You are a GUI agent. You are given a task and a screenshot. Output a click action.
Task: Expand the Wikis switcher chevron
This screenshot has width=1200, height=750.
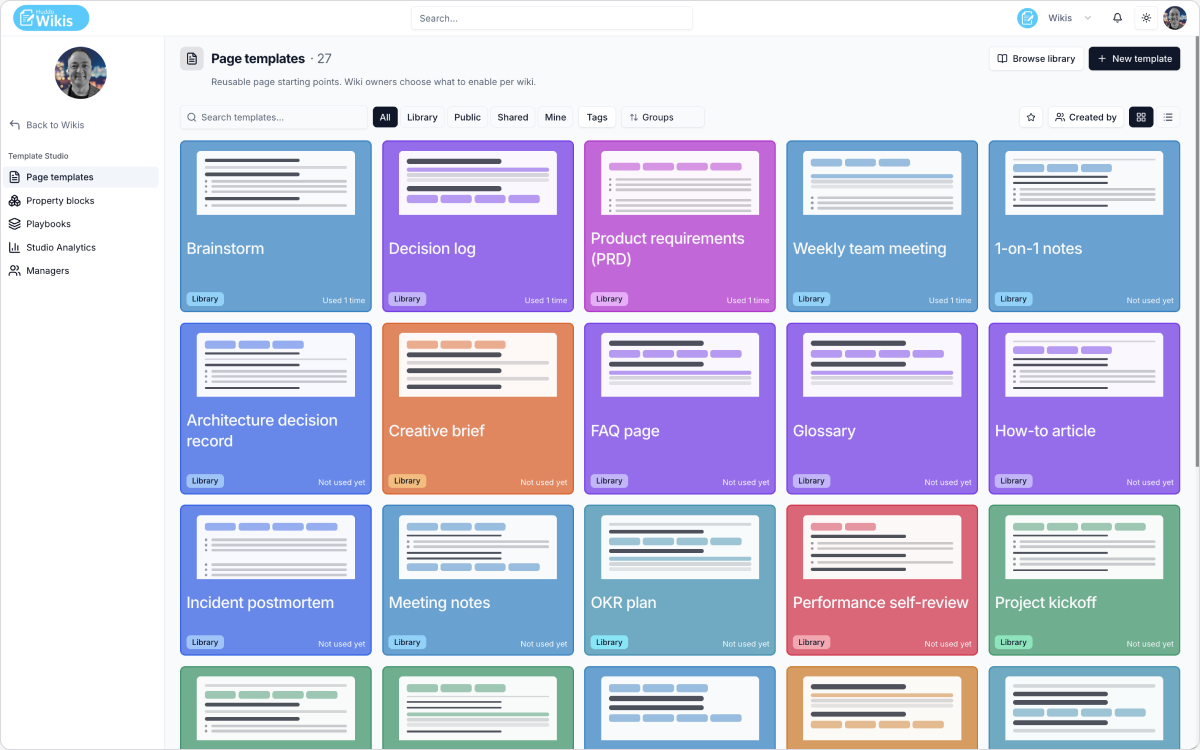[x=1088, y=18]
